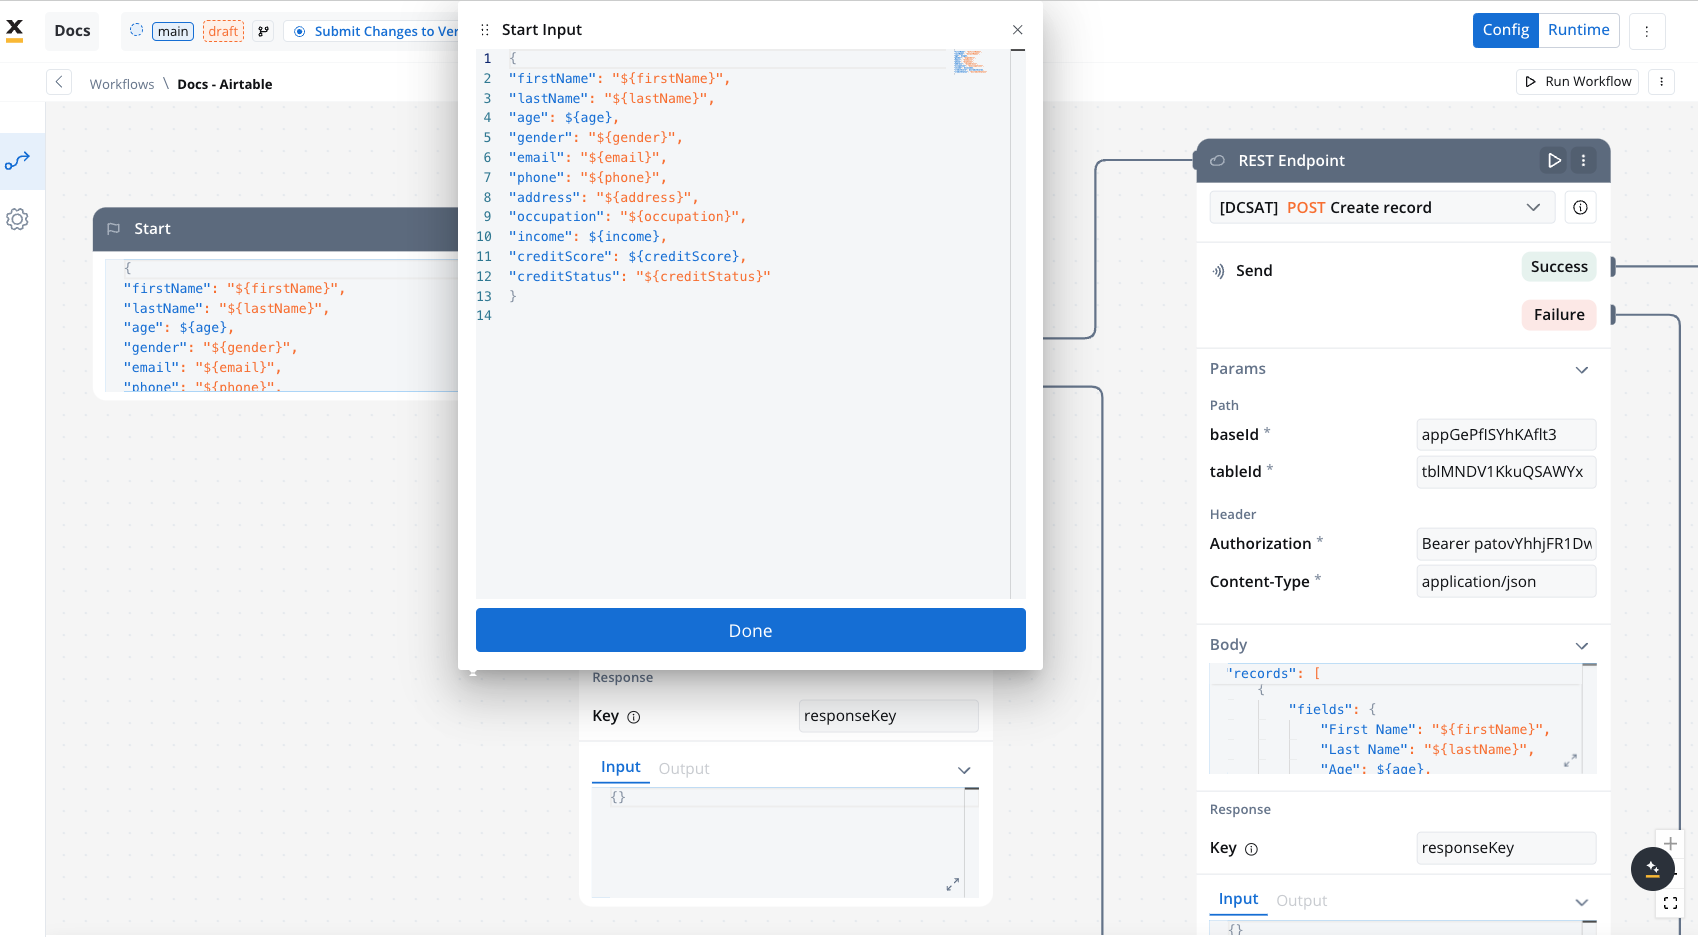Click the top bar three-dot menu
Screen dimensions: 1698x937
coord(1647,31)
